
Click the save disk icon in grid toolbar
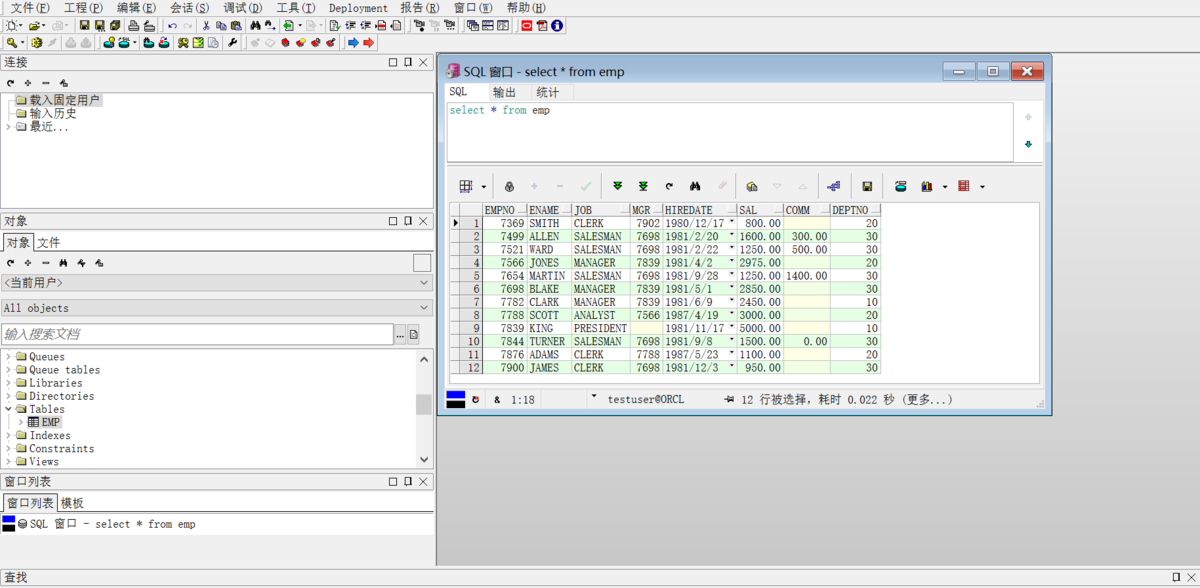(867, 186)
